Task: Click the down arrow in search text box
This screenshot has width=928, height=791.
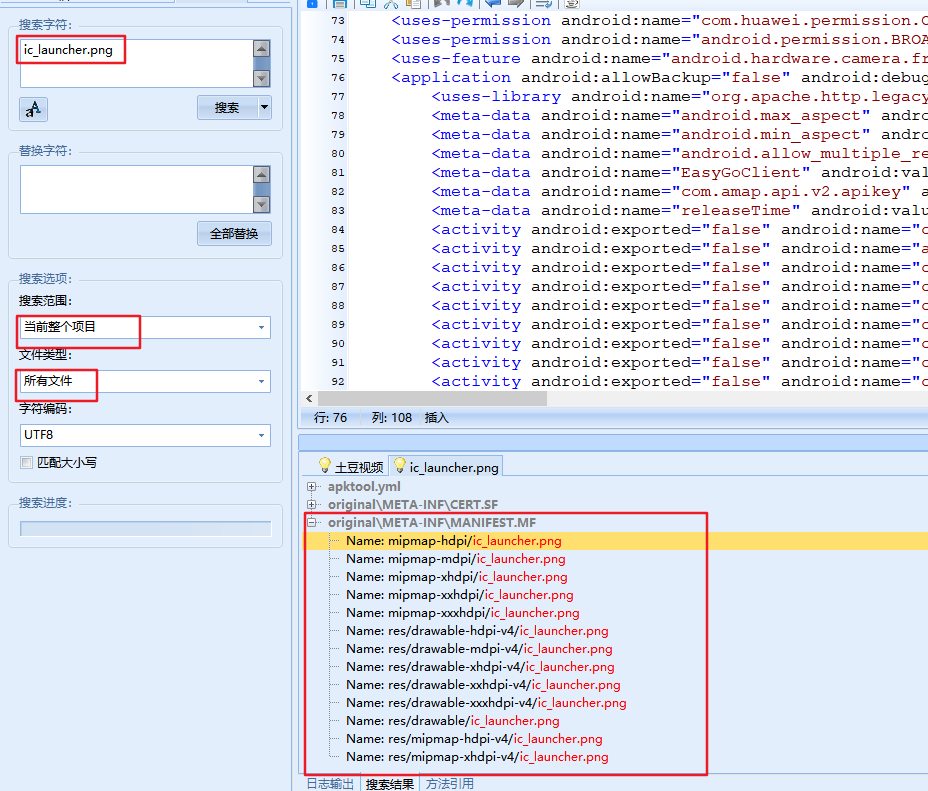Action: (262, 78)
